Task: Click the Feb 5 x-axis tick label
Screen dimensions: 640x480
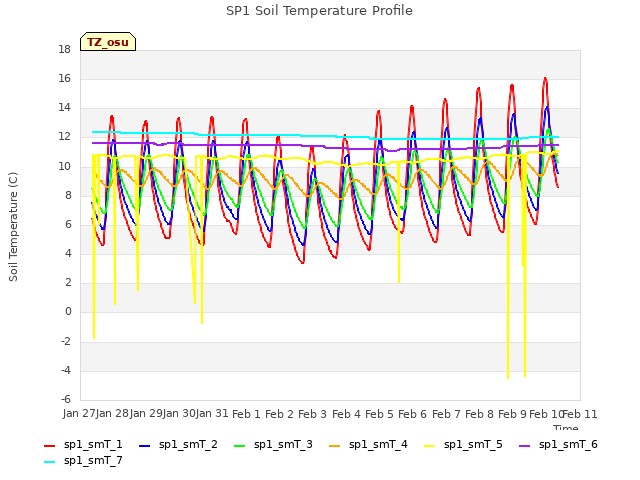Action: pos(379,414)
